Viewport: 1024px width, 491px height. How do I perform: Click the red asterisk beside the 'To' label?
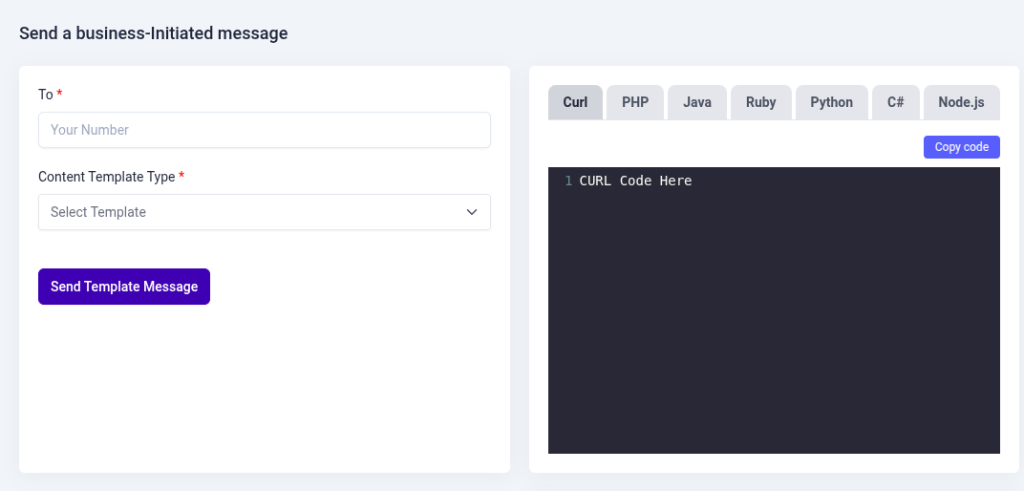59,94
